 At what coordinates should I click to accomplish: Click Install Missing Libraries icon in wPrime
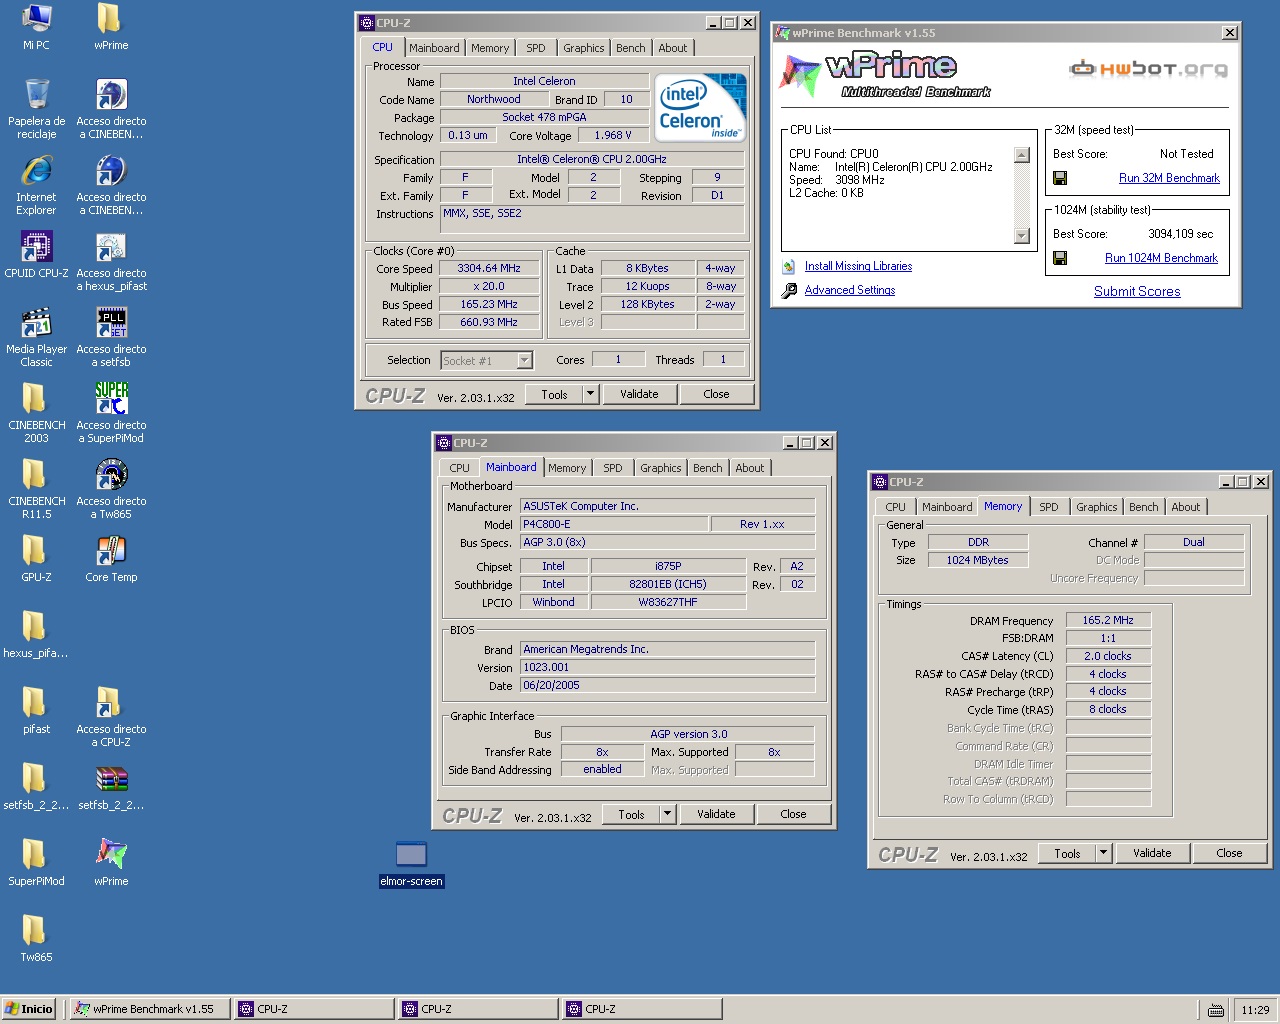tap(789, 266)
